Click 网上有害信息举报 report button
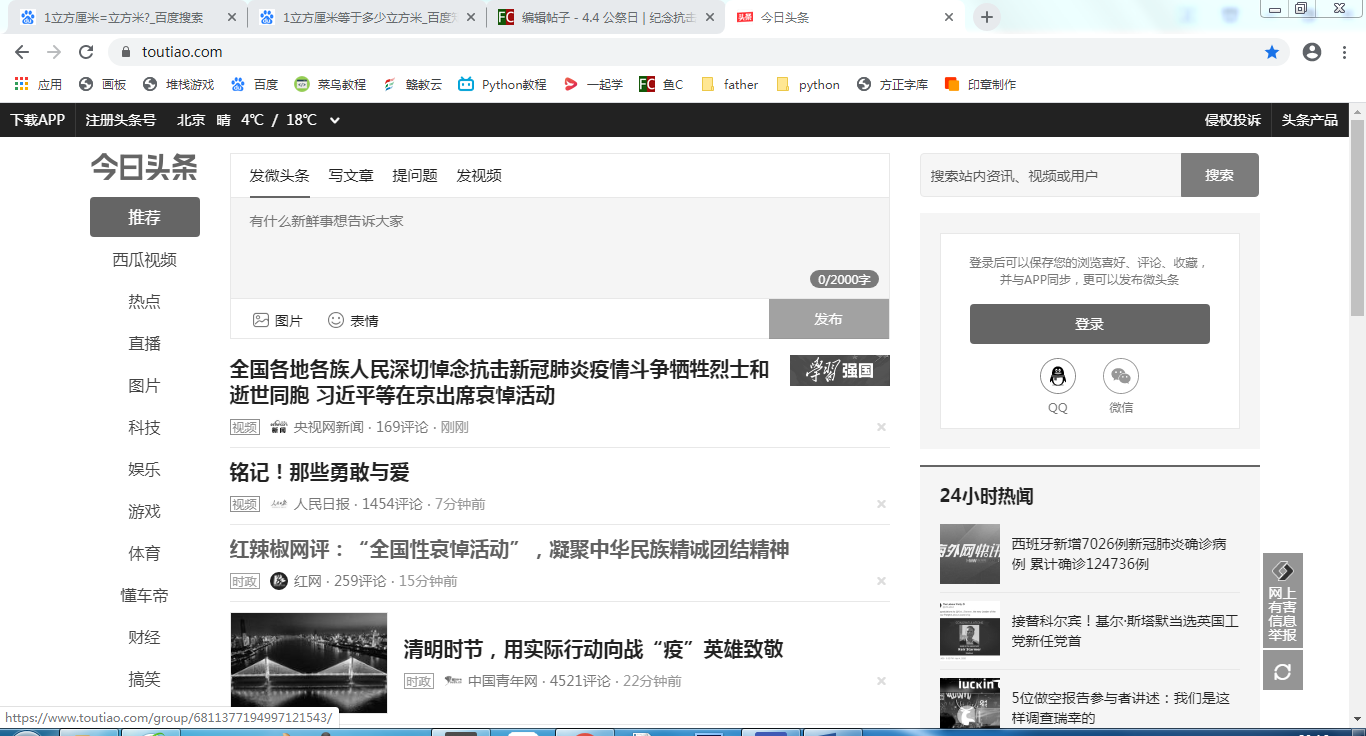This screenshot has height=736, width=1366. pyautogui.click(x=1283, y=600)
